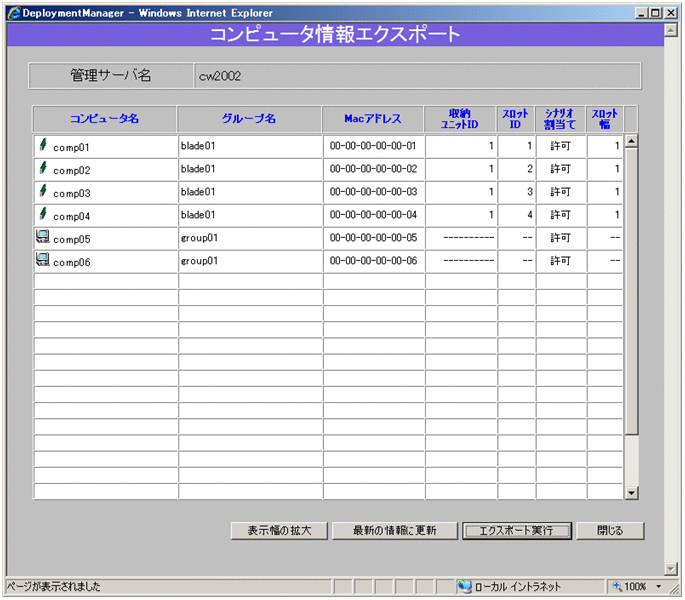The image size is (685, 600).
Task: Sort by Macアドレス column header
Action: pyautogui.click(x=372, y=119)
